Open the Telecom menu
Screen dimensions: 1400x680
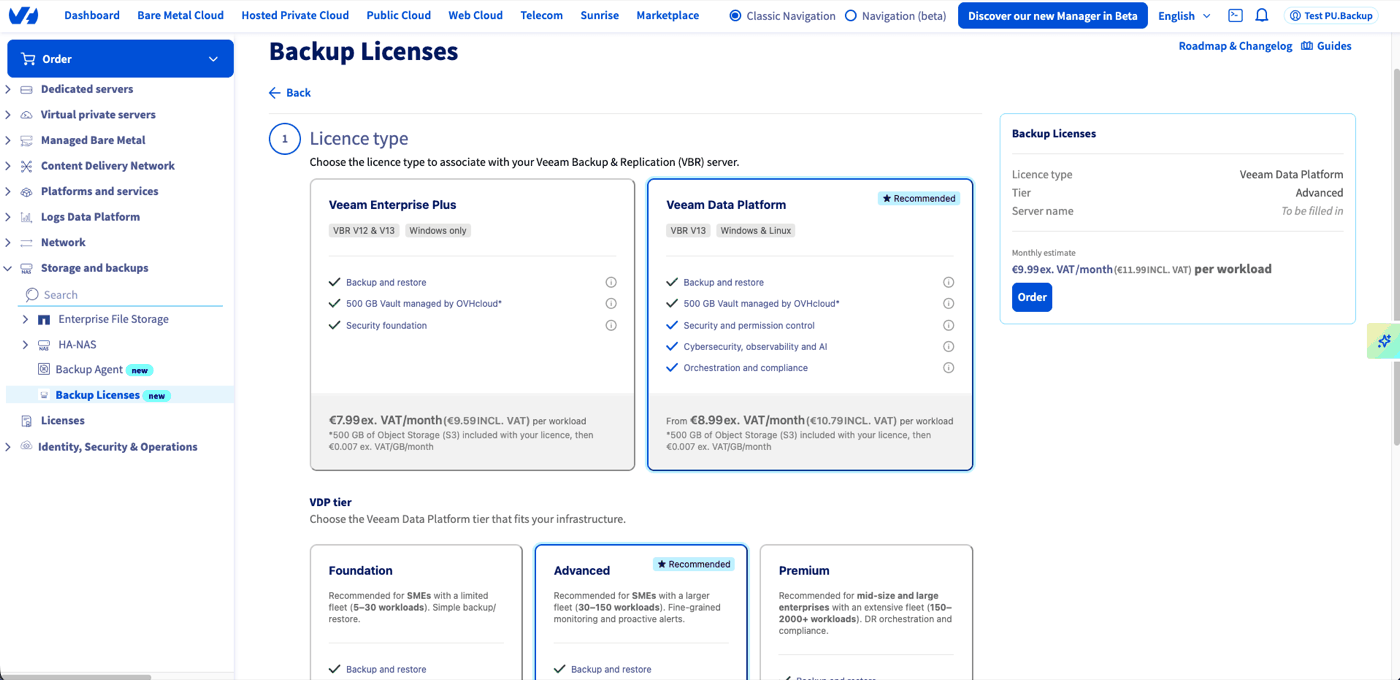(x=542, y=16)
